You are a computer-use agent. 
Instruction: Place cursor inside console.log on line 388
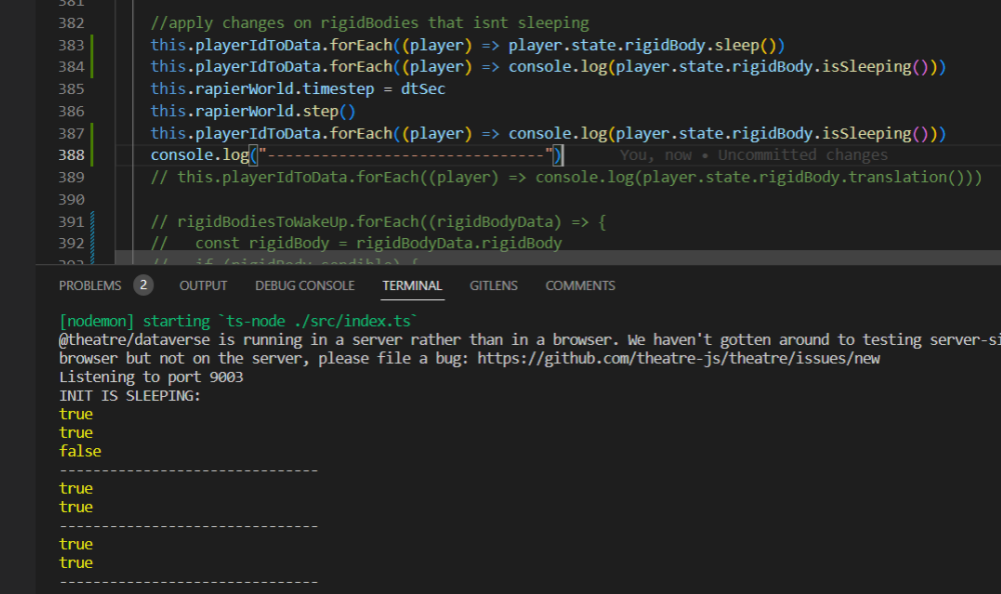[200, 155]
